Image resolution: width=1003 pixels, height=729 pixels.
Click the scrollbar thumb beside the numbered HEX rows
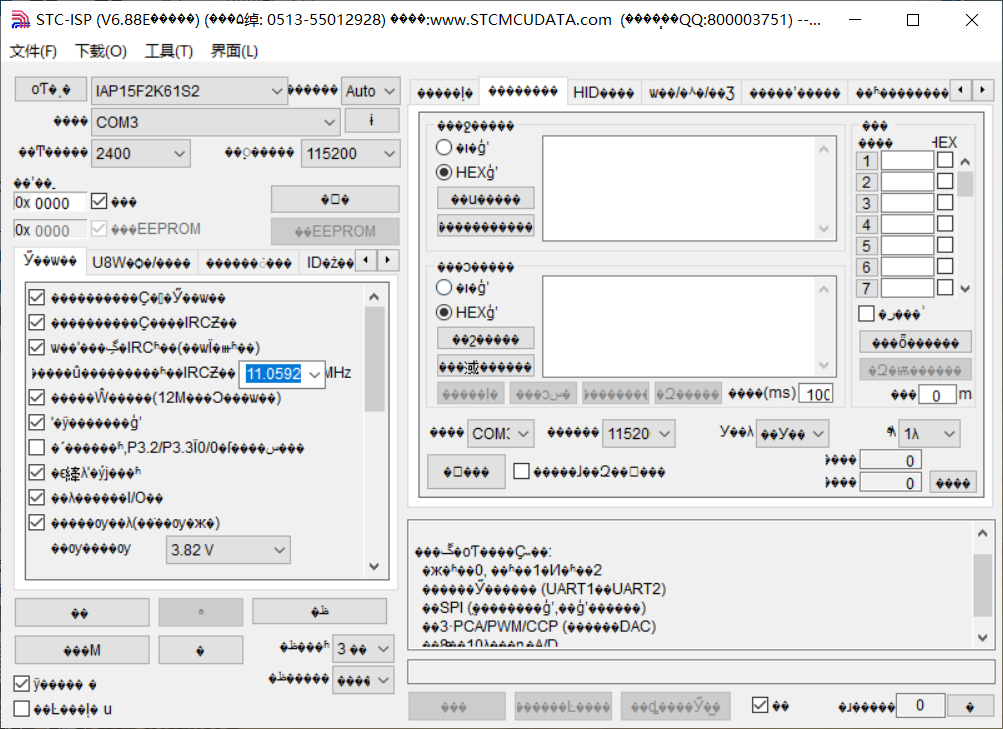pyautogui.click(x=965, y=184)
